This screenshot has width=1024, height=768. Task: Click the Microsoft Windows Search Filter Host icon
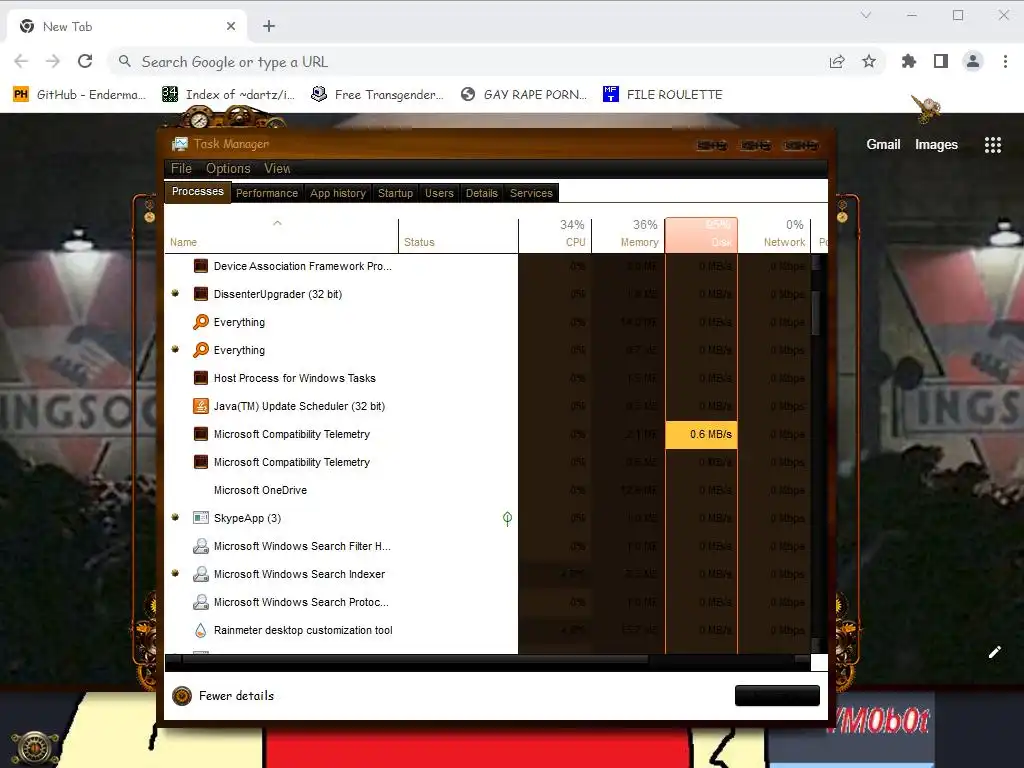(200, 546)
